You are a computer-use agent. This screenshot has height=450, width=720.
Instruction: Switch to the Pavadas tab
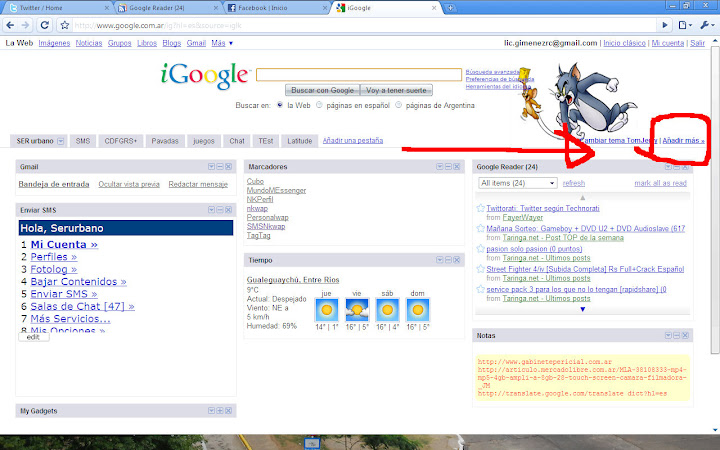pos(165,141)
